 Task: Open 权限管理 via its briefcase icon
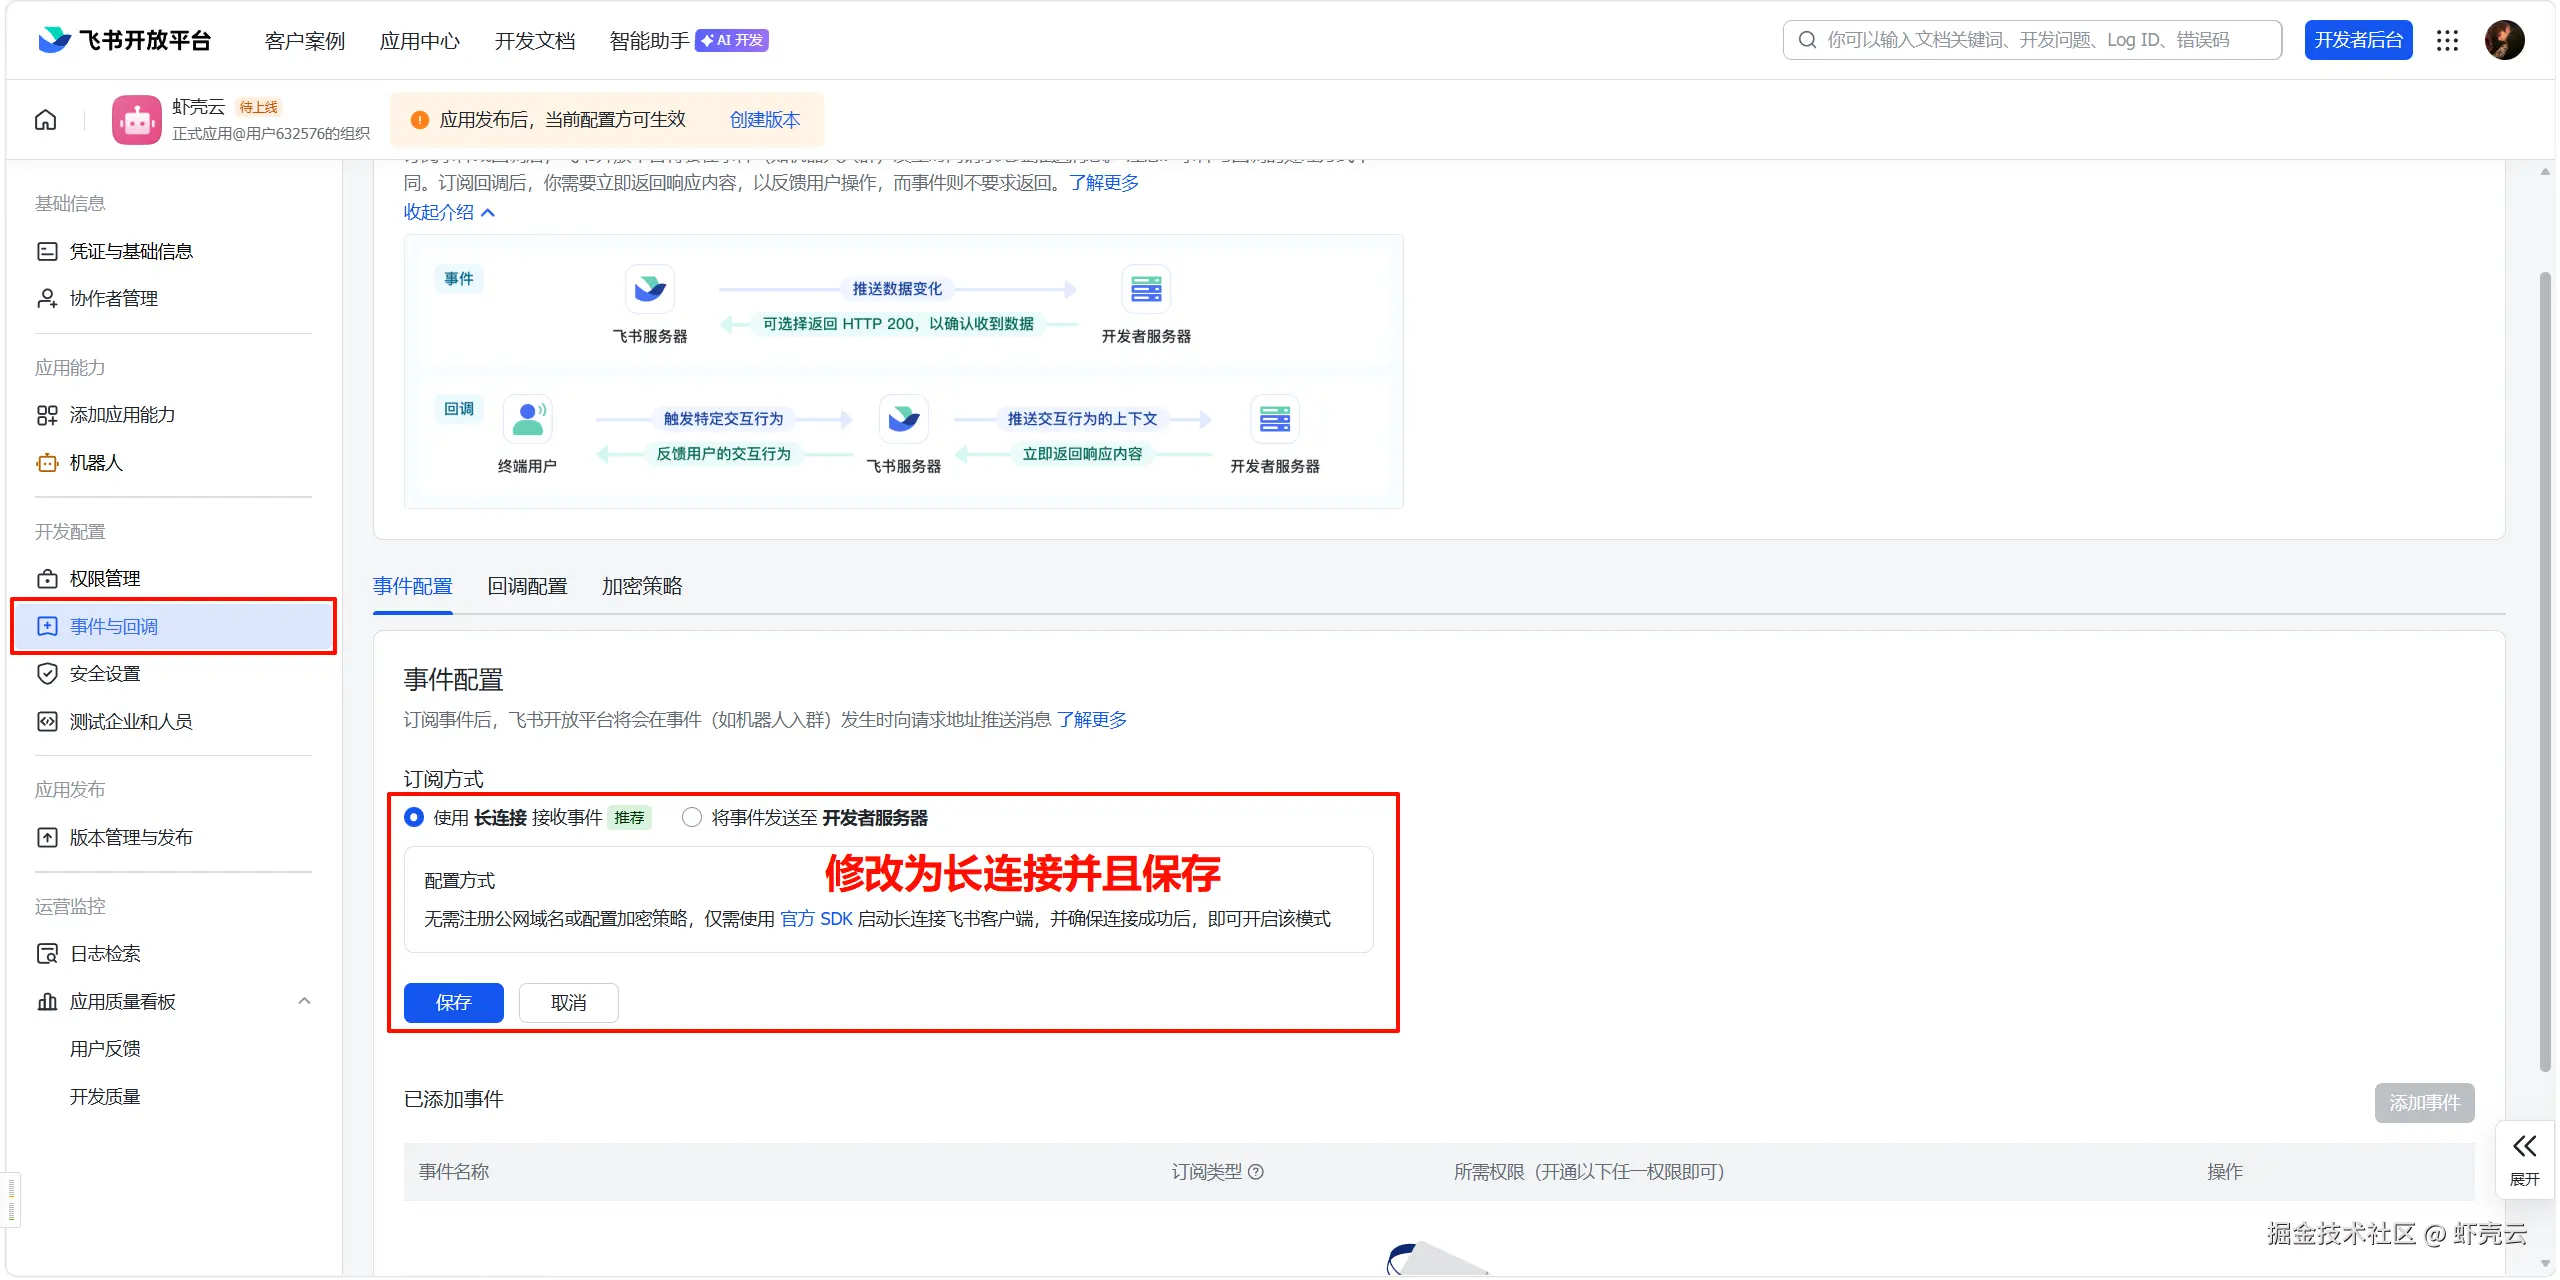(x=47, y=578)
